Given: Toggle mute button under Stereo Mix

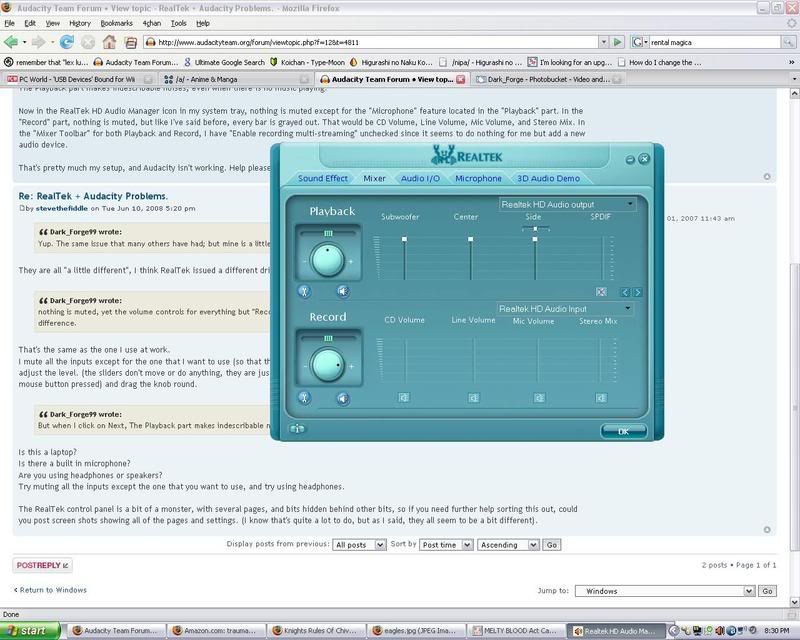Looking at the screenshot, I should (x=603, y=397).
